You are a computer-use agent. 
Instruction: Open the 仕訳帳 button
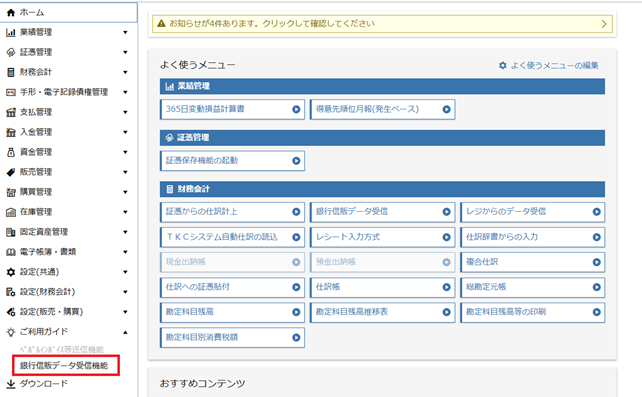pyautogui.click(x=382, y=287)
